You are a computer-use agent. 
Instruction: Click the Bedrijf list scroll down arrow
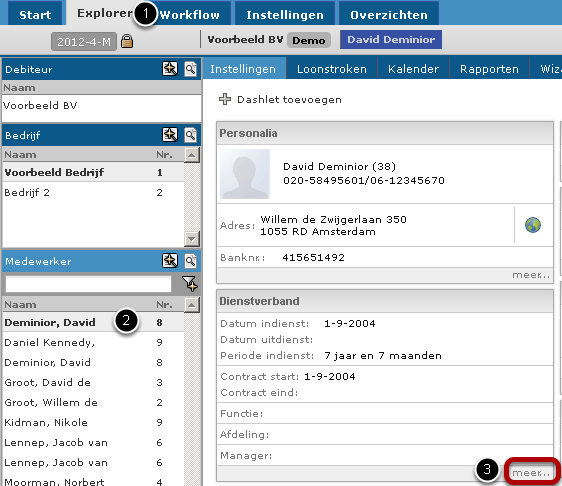pos(192,239)
